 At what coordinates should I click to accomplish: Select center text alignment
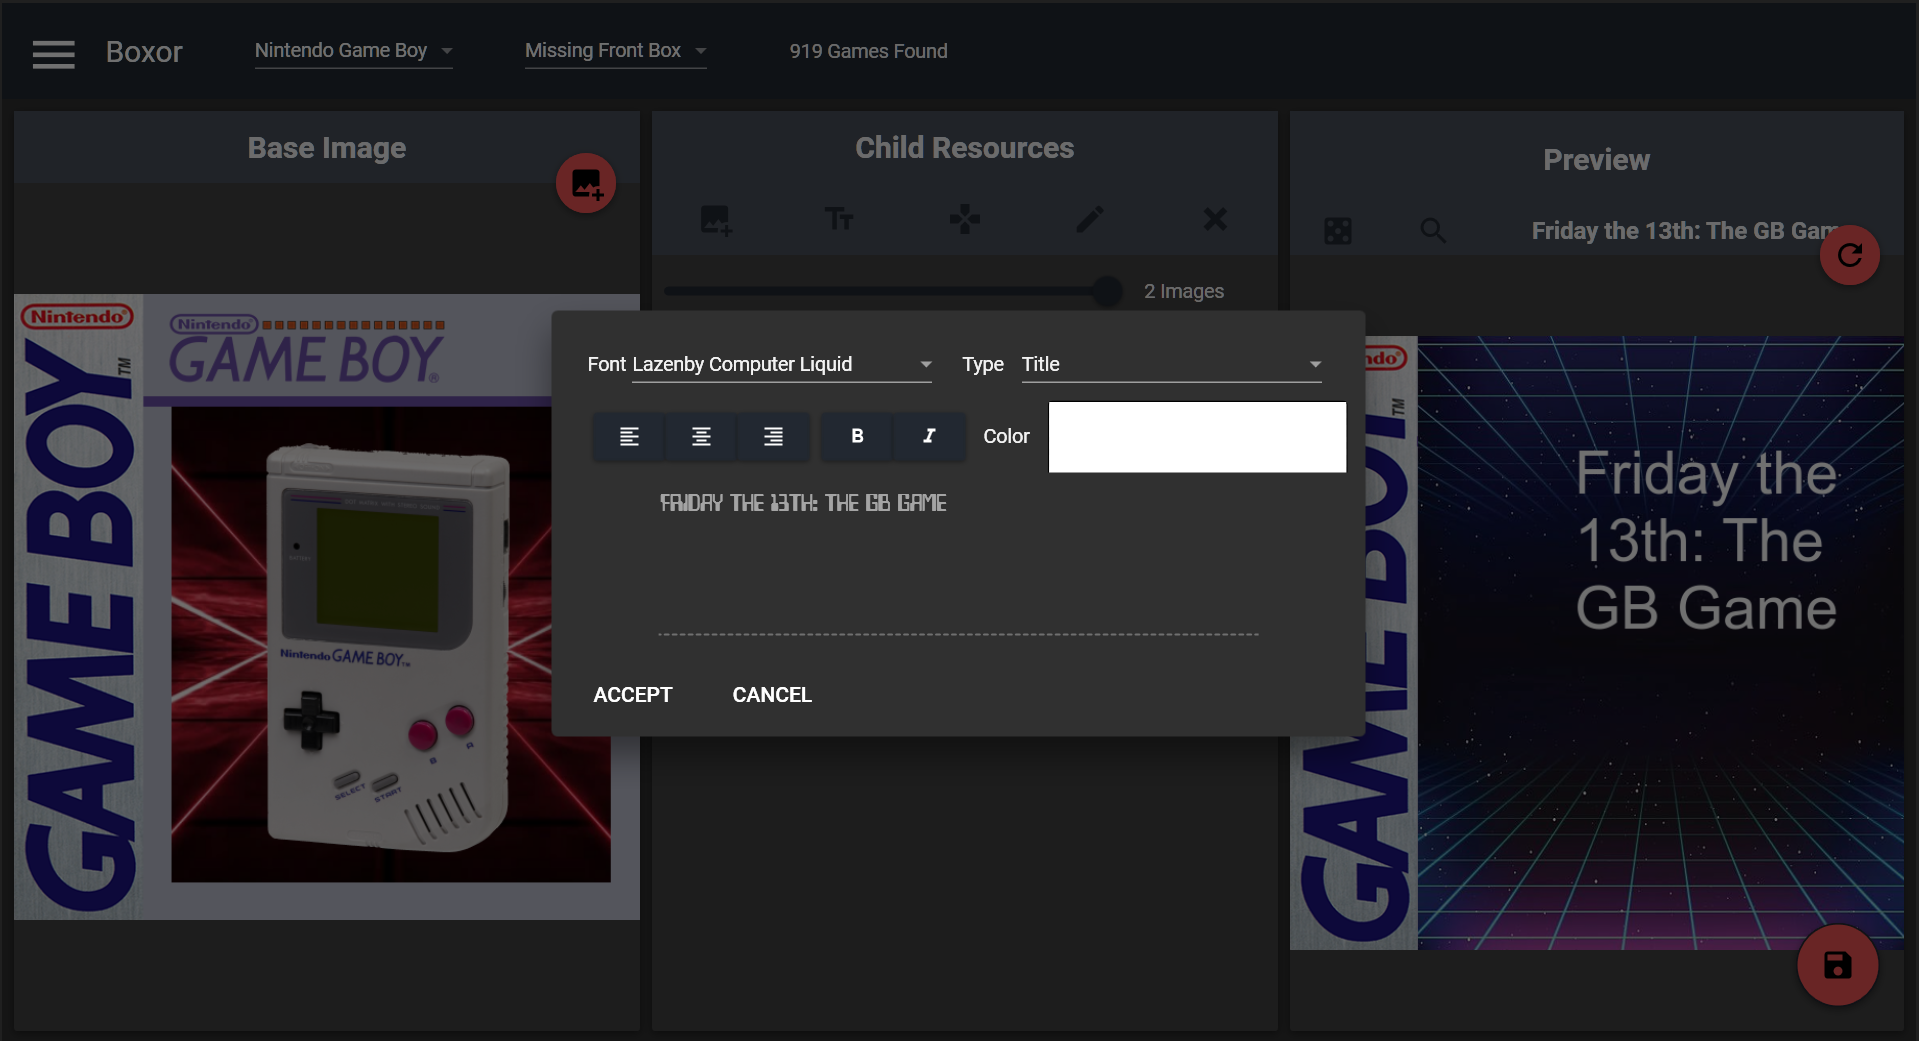tap(701, 436)
